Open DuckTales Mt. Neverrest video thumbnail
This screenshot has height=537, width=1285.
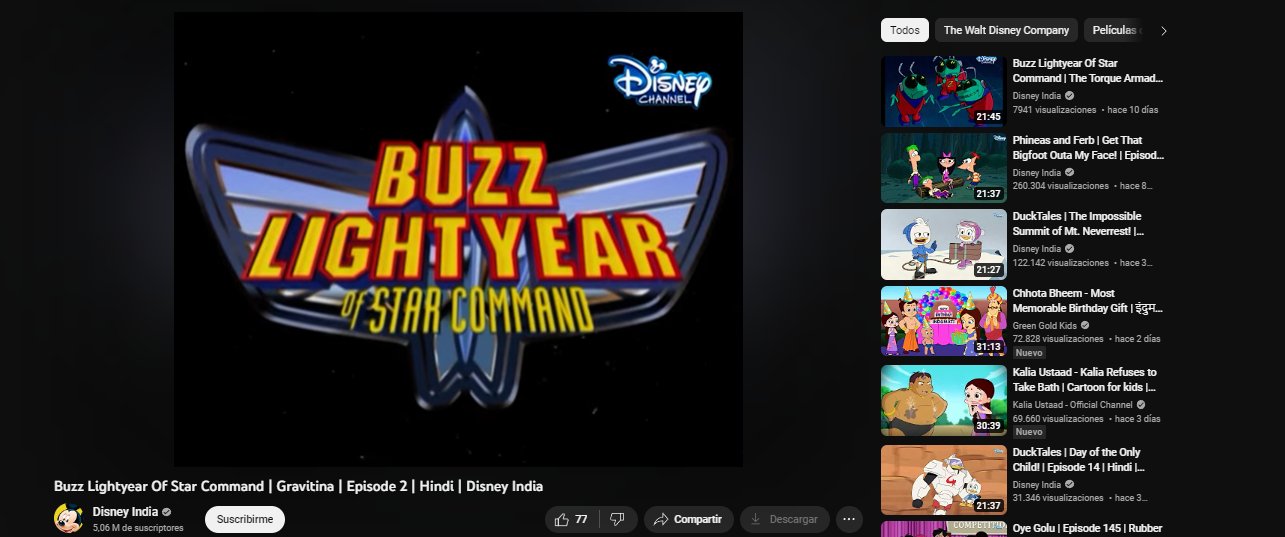click(x=943, y=244)
